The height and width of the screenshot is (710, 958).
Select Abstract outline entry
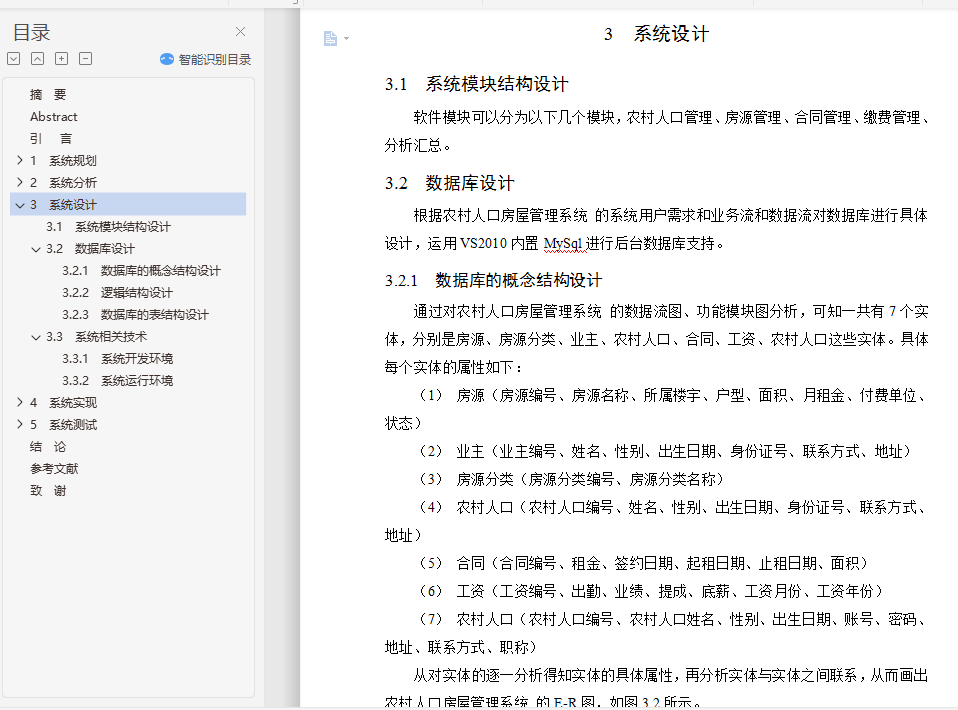[x=54, y=117]
